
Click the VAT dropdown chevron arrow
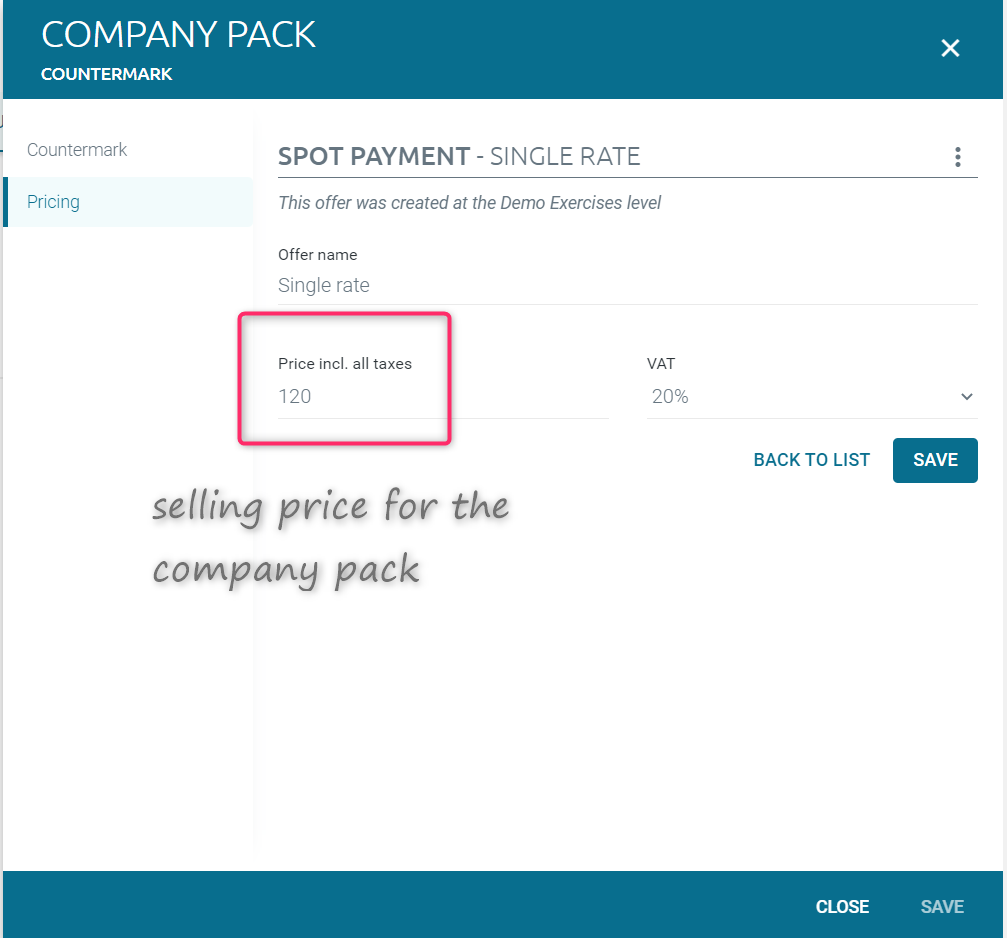966,397
